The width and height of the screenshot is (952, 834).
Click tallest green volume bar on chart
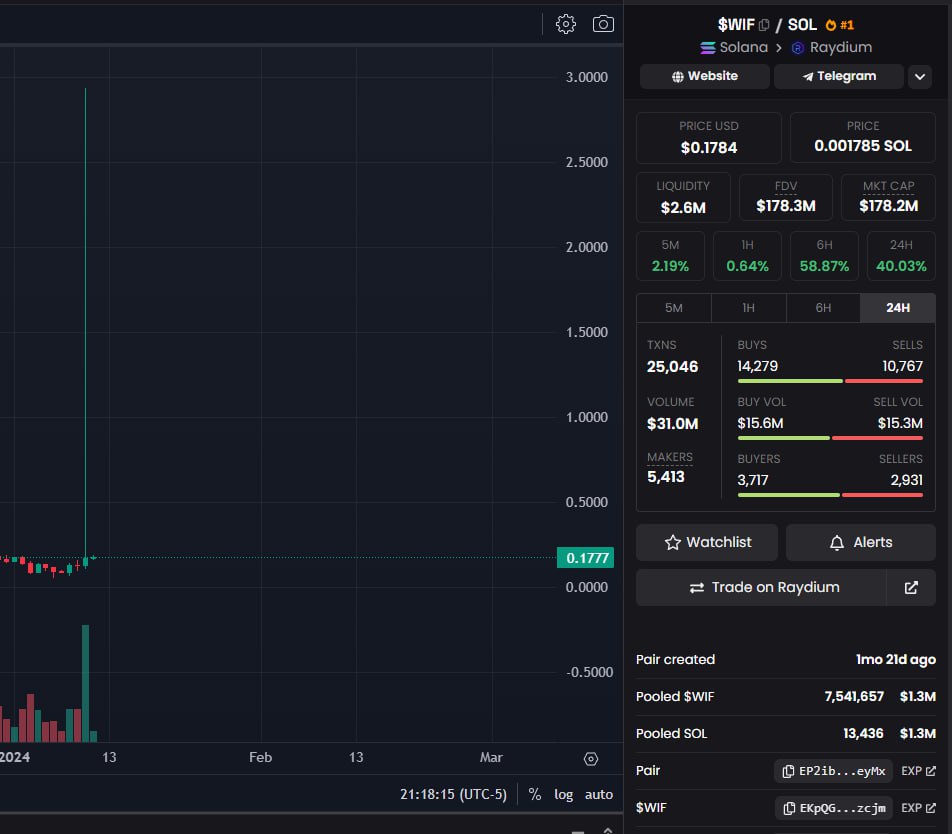[x=86, y=683]
